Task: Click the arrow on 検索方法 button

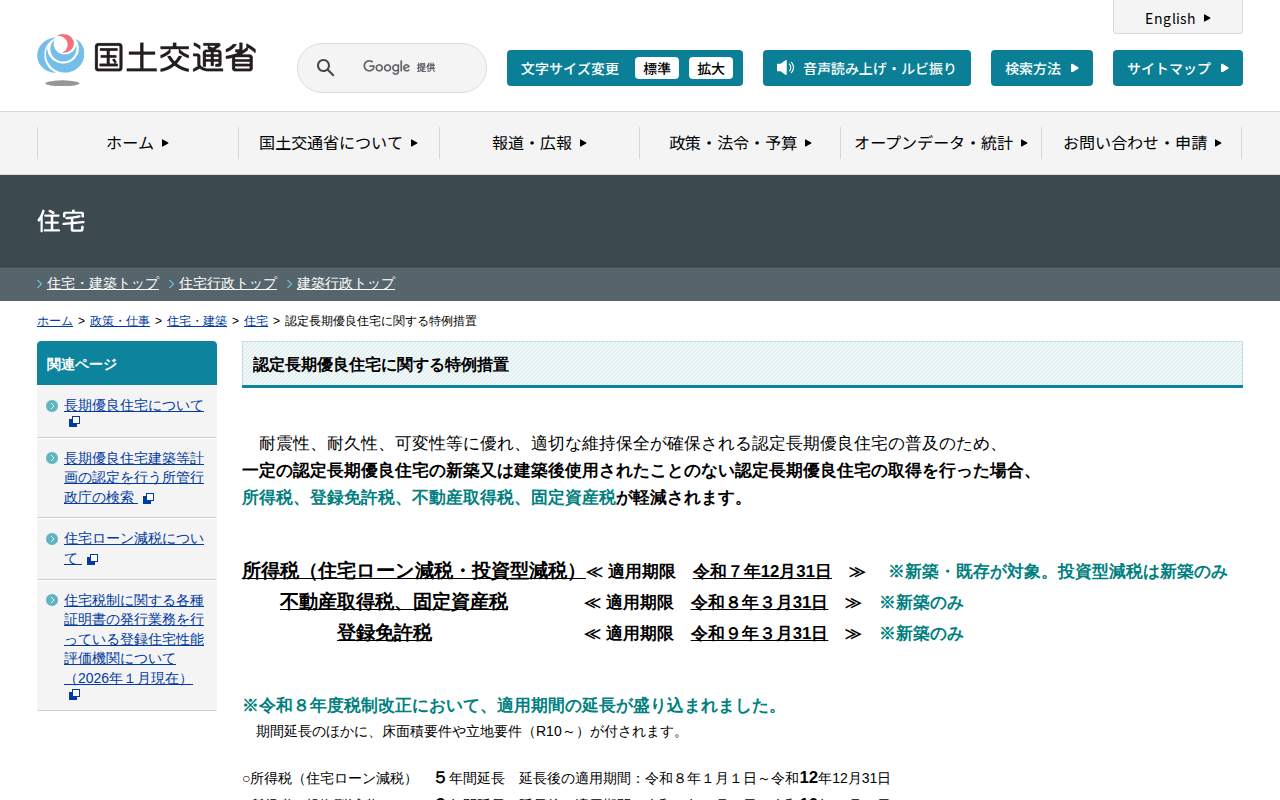Action: coord(1075,68)
